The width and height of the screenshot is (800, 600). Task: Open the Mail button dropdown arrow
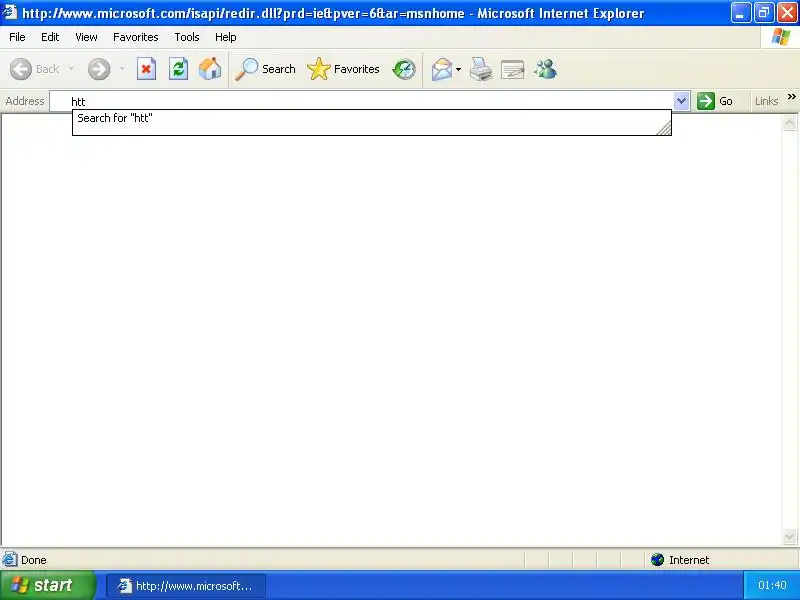pos(458,69)
